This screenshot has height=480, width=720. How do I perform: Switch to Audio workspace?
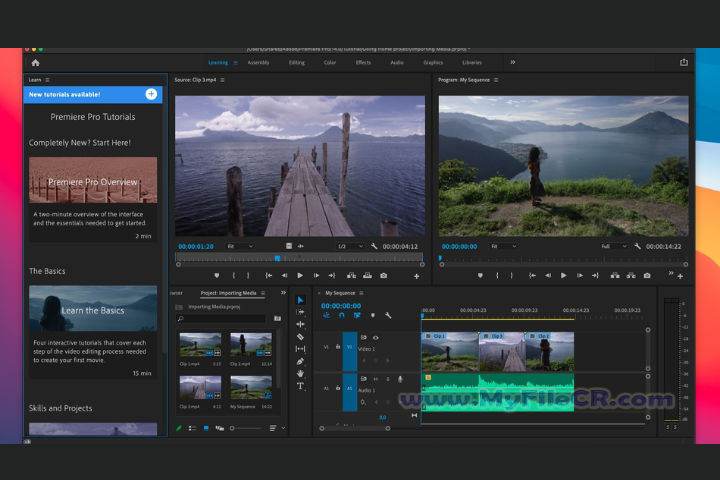[397, 62]
